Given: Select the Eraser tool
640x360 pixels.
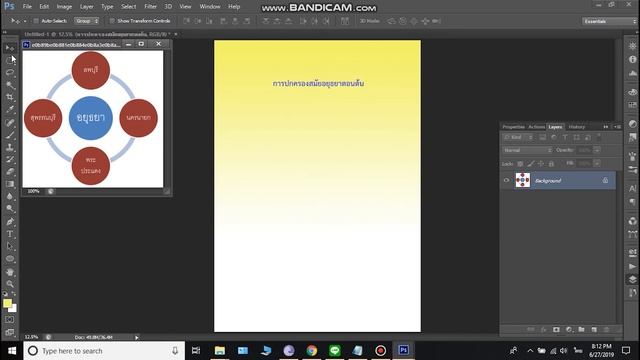Looking at the screenshot, I should coord(10,171).
